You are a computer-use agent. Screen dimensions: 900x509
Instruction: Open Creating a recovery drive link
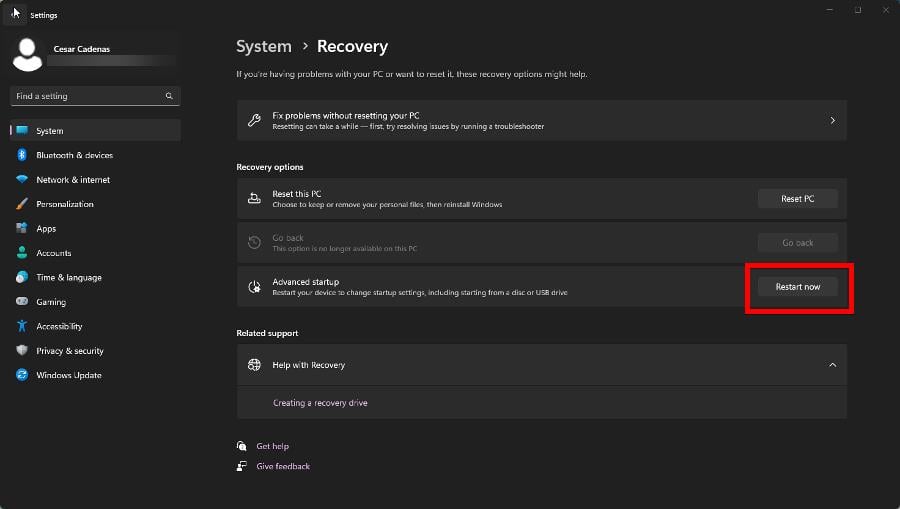[320, 403]
